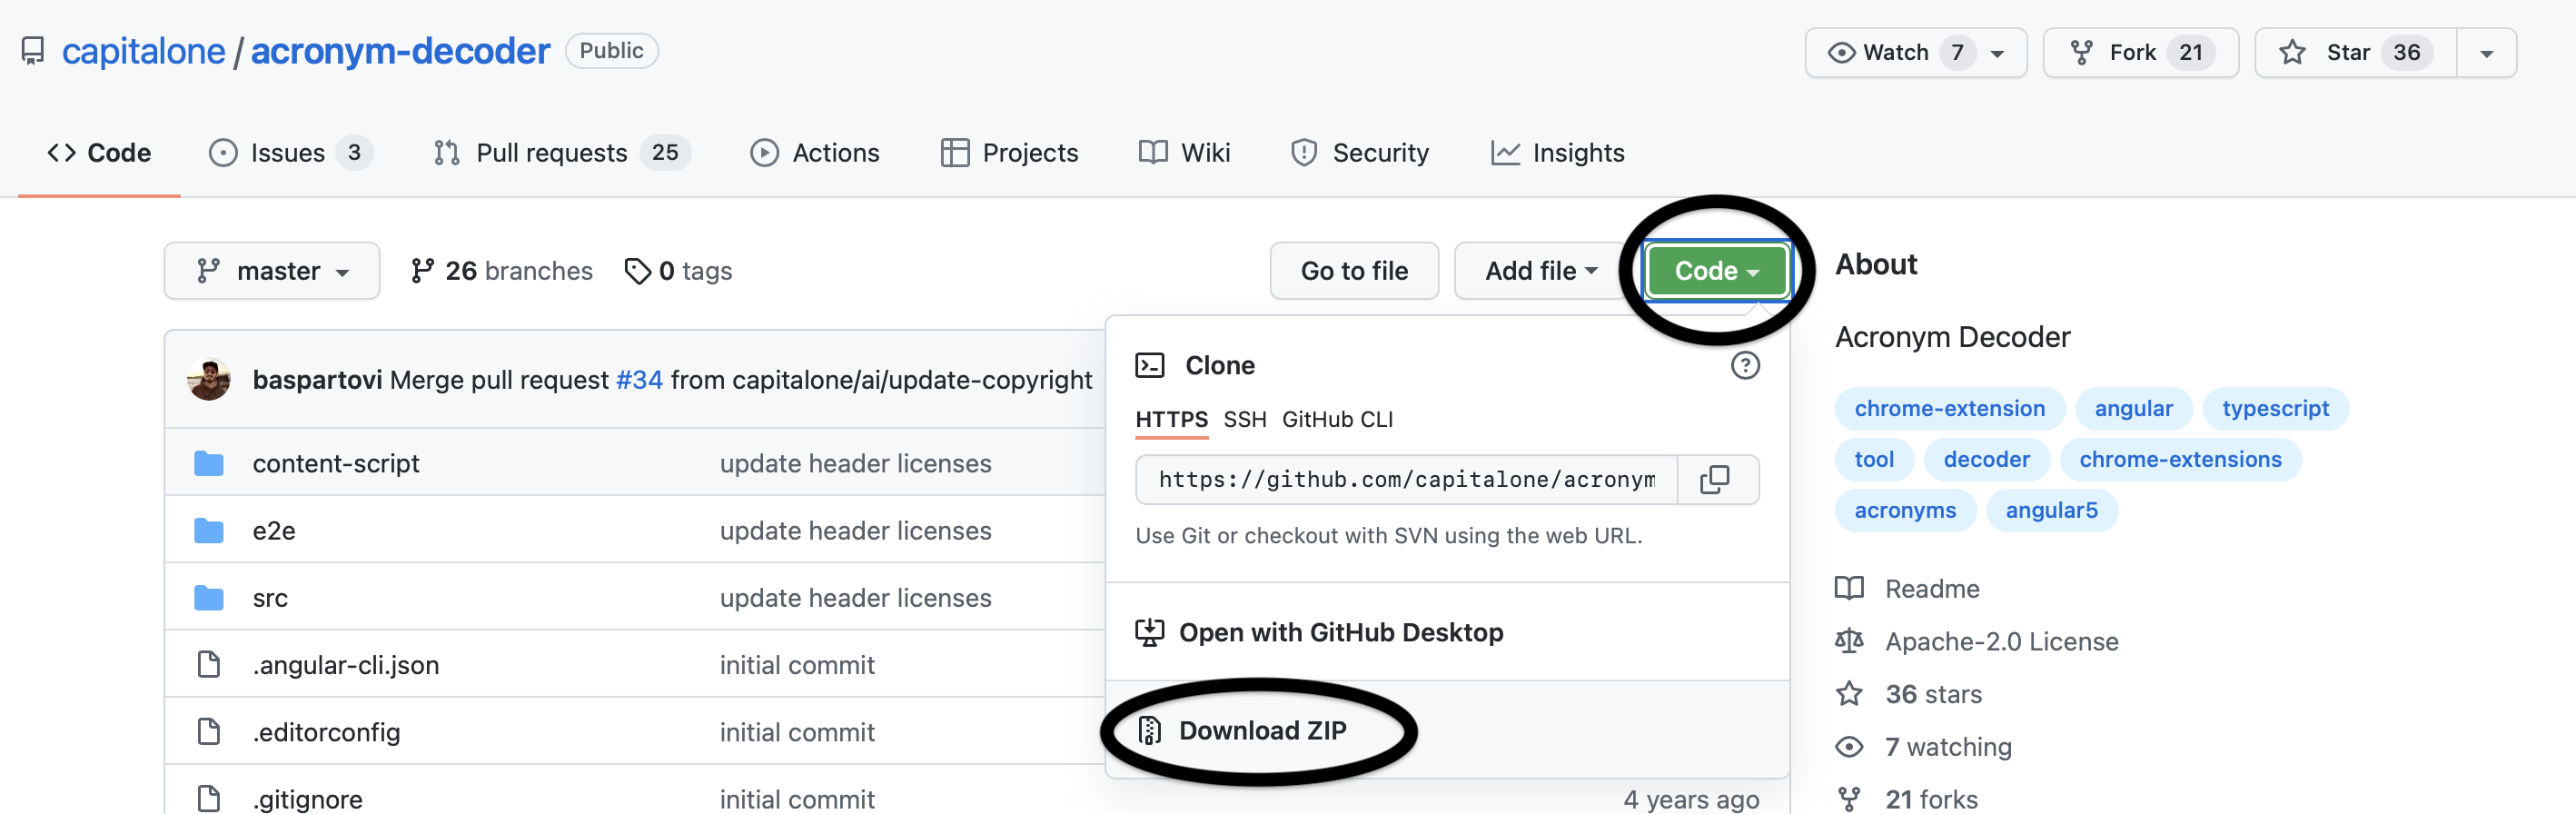
Task: View the 26 branches link
Action: pyautogui.click(x=501, y=271)
